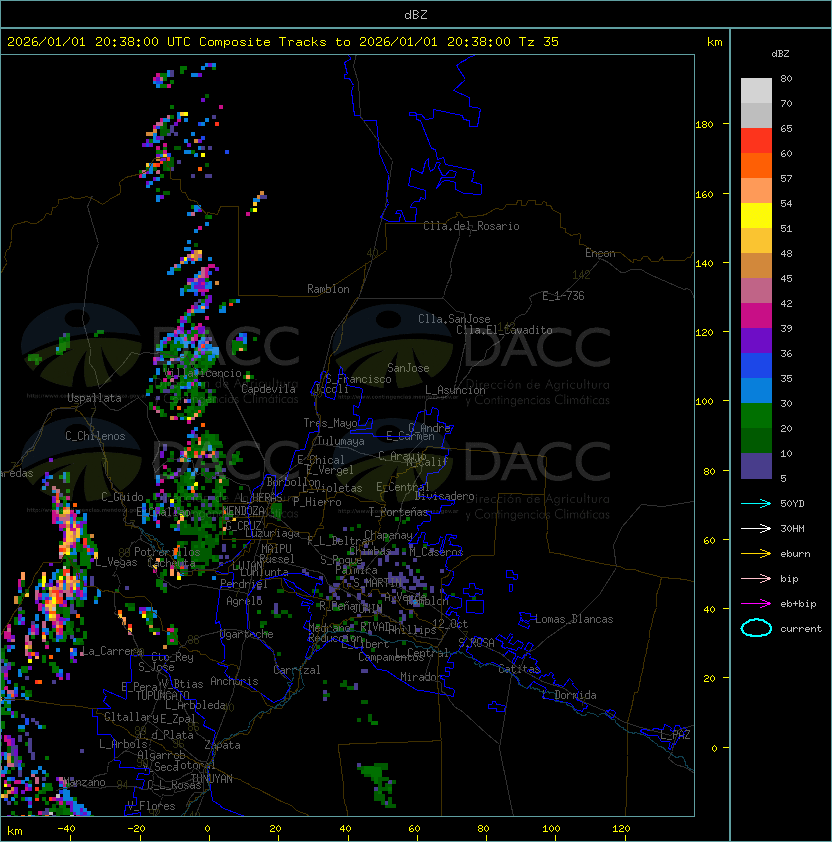Image resolution: width=832 pixels, height=842 pixels.
Task: Click the 'current' legend label
Action: [801, 629]
